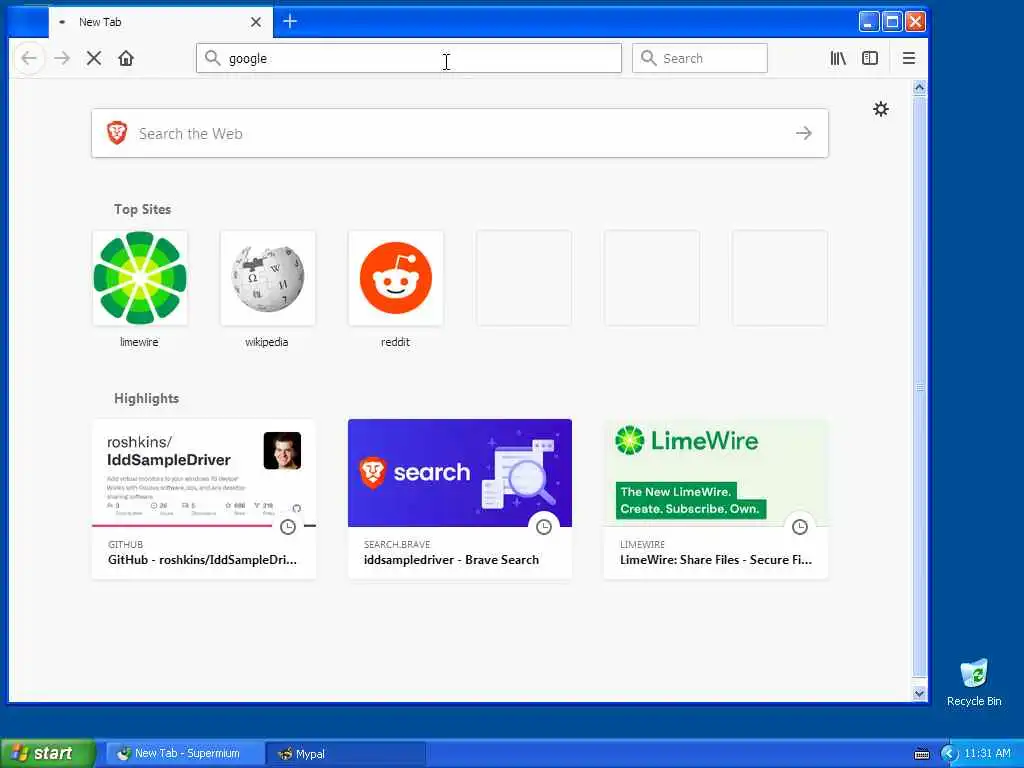Image resolution: width=1024 pixels, height=768 pixels.
Task: Focus the toolbar Search box
Action: click(x=699, y=58)
